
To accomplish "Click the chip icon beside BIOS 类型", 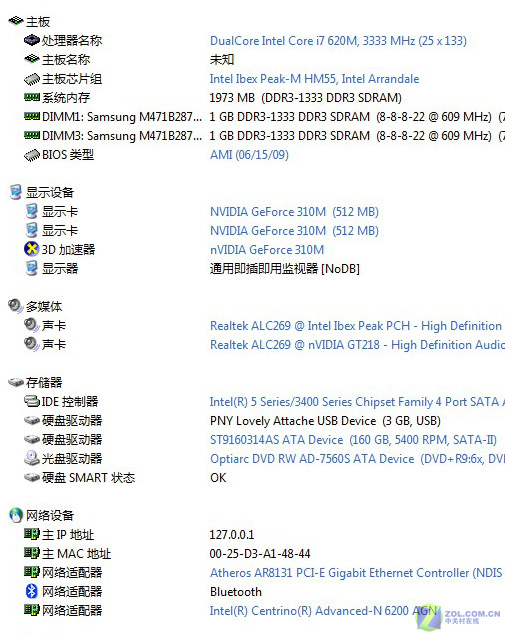I will click(32, 155).
